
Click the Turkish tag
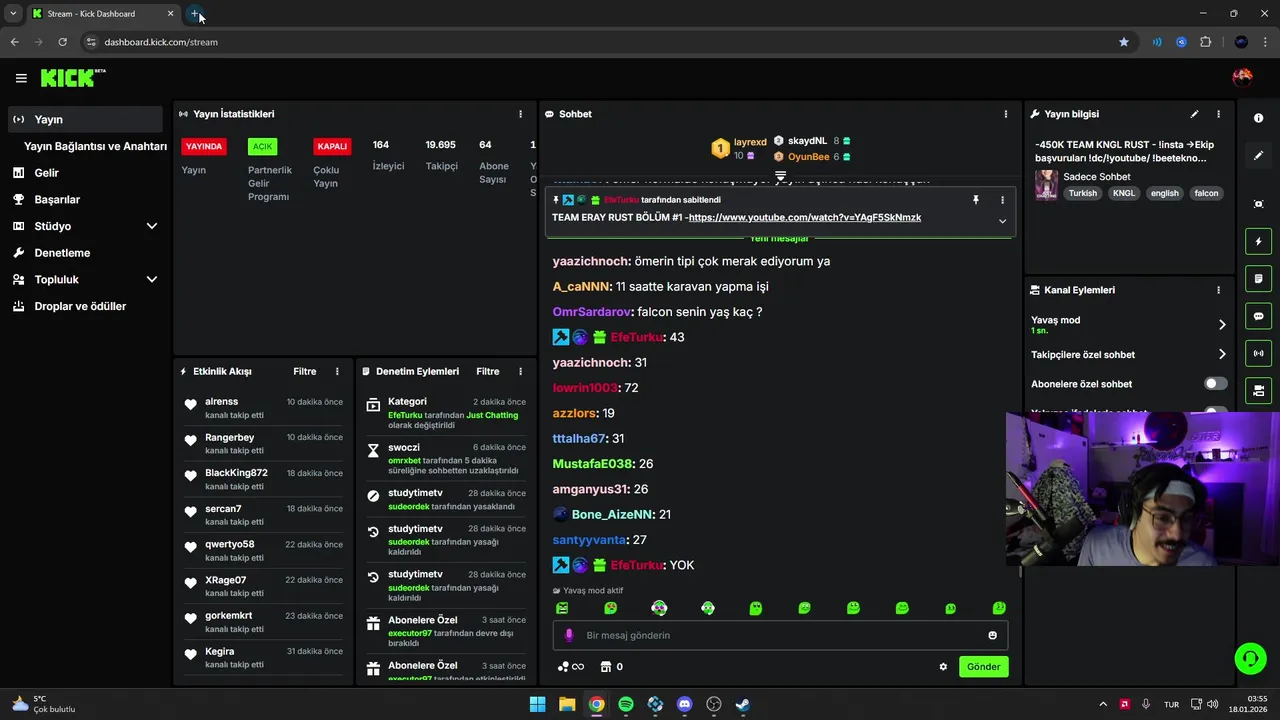pyautogui.click(x=1082, y=193)
